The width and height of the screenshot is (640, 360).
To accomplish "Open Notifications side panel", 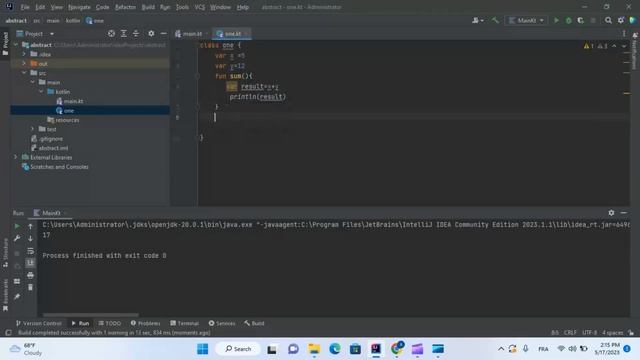I will point(635,51).
